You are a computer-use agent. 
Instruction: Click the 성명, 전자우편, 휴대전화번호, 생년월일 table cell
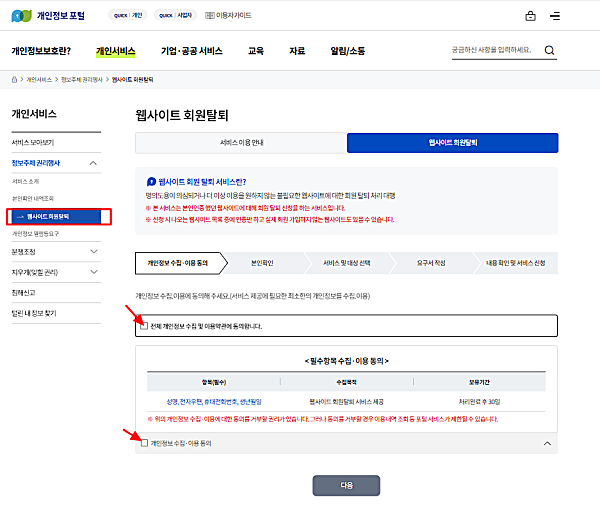(214, 402)
